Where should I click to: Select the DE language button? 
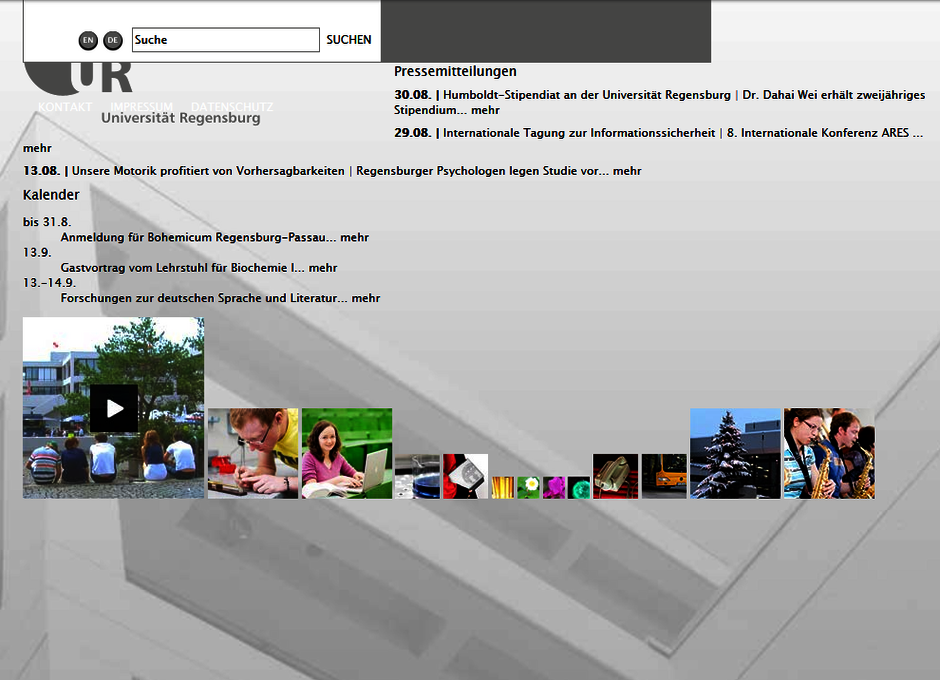point(113,40)
